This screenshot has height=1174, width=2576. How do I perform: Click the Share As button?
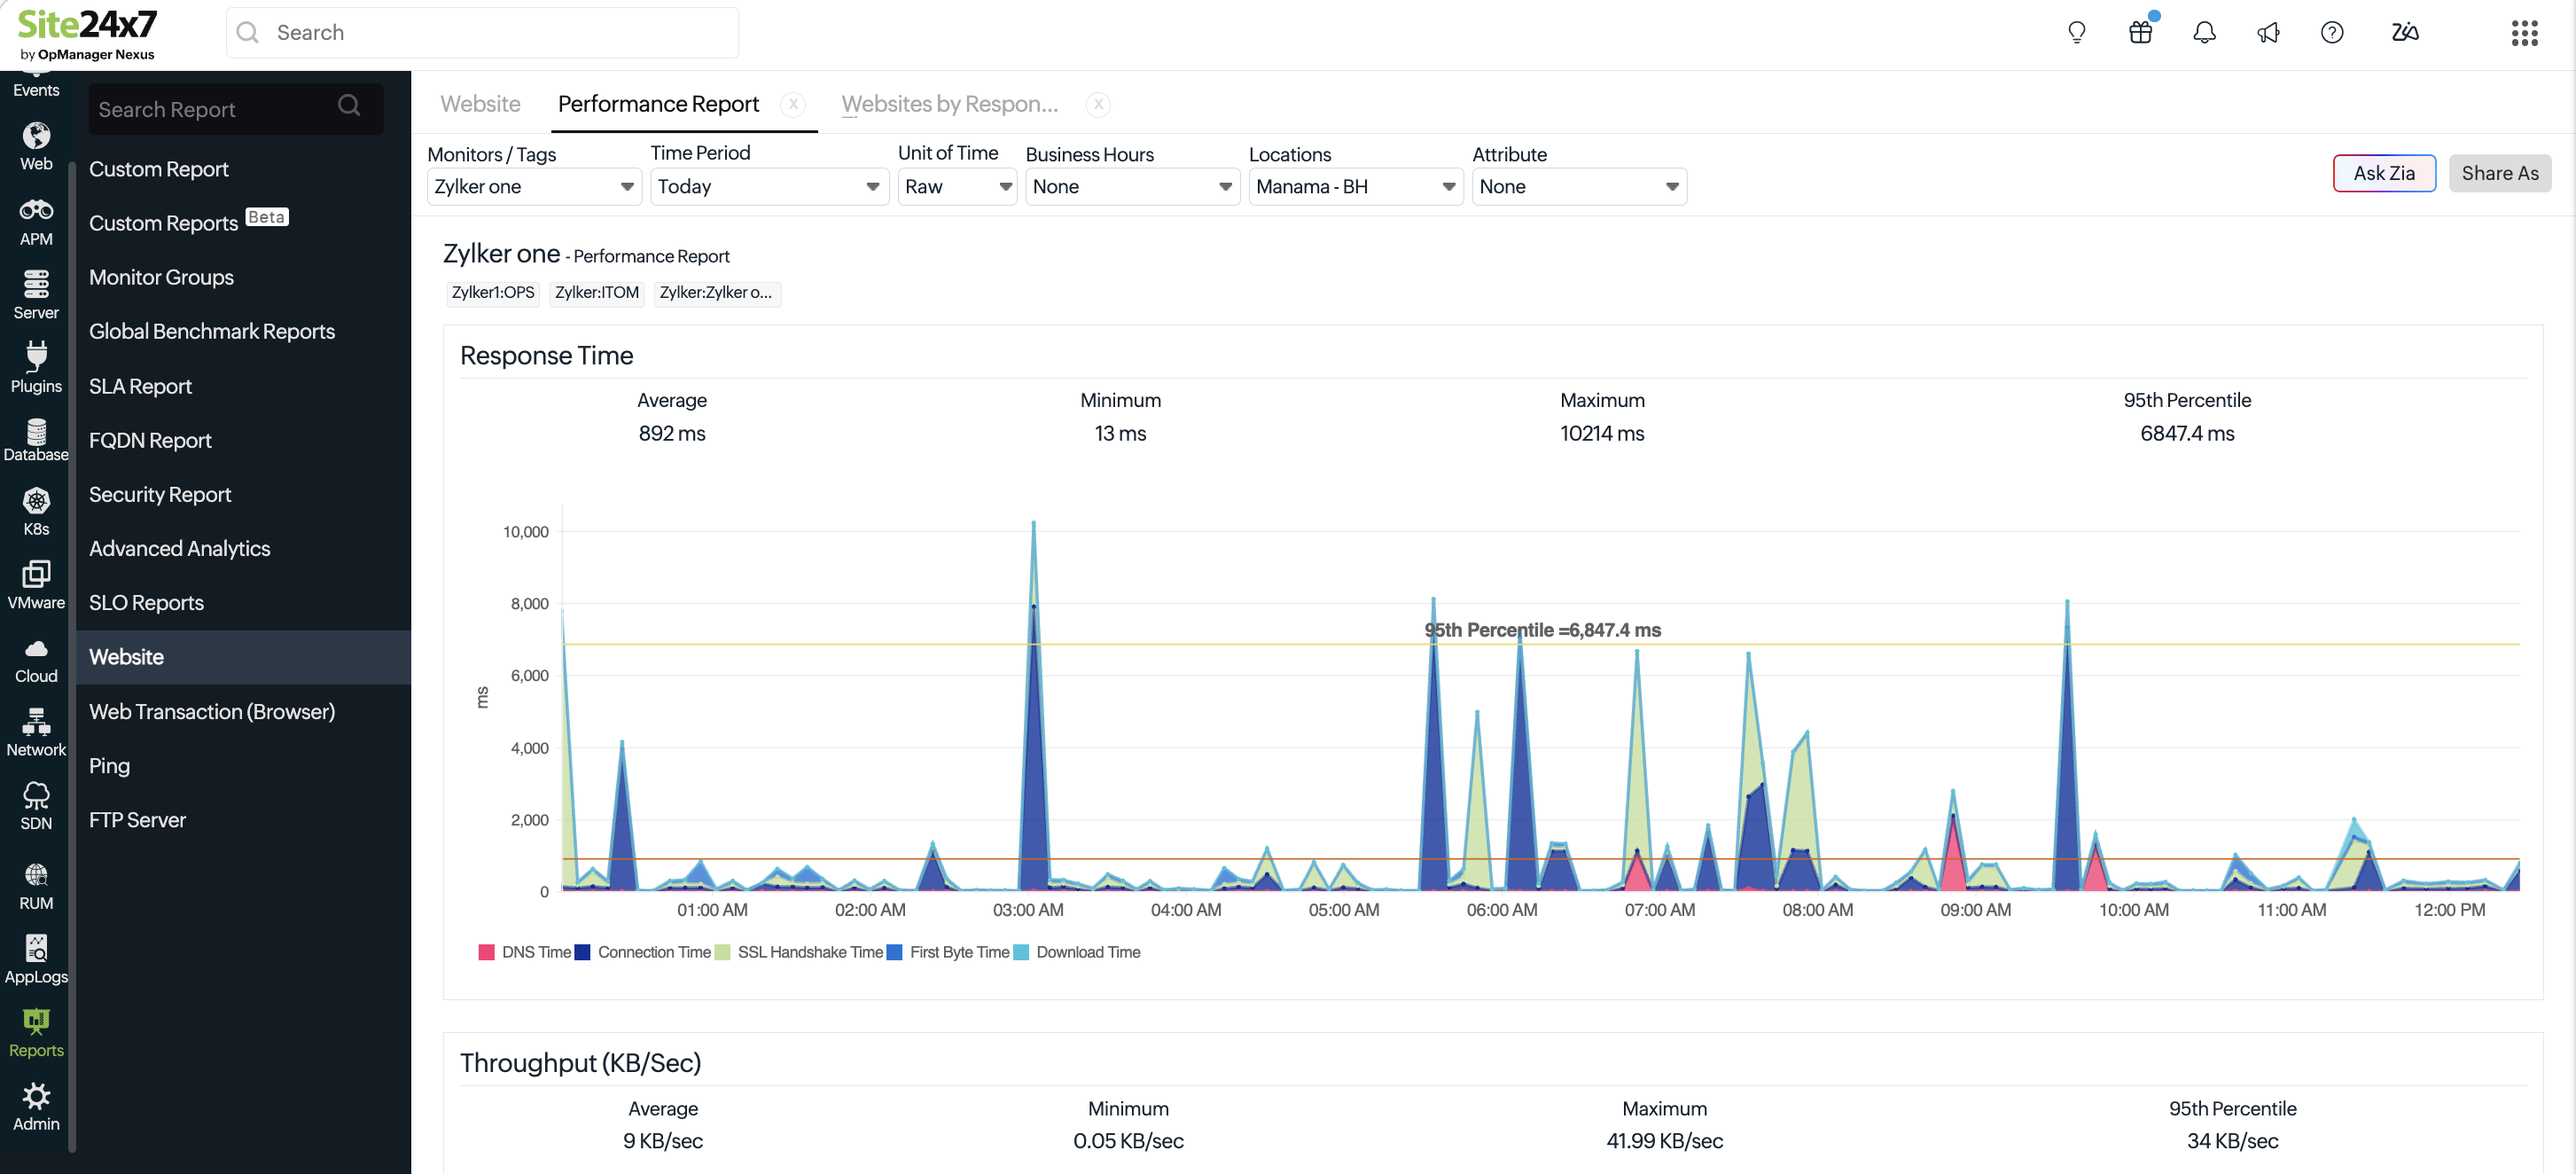click(2499, 173)
